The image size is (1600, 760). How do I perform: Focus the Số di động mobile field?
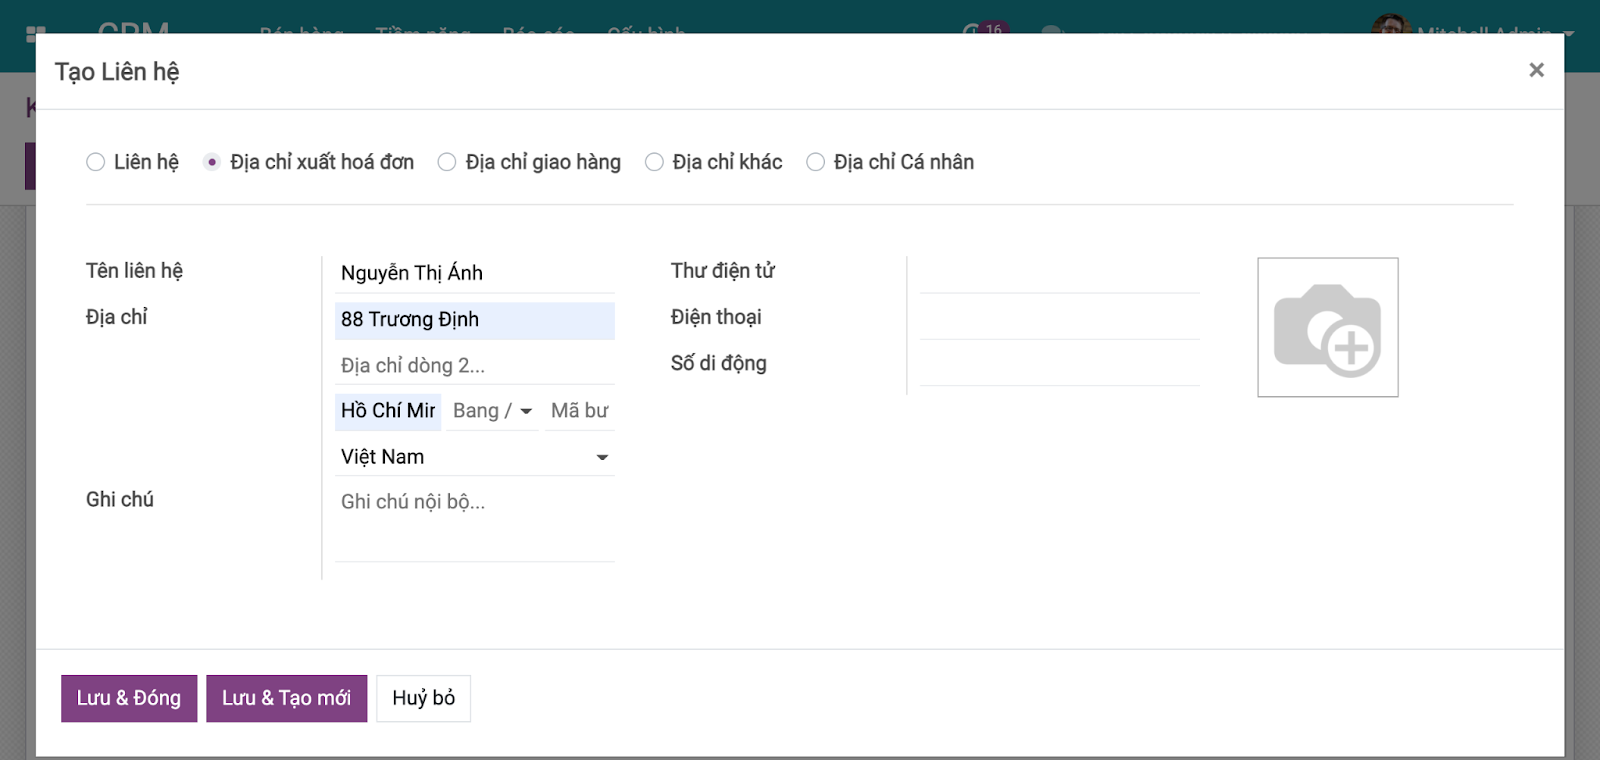coord(1059,366)
